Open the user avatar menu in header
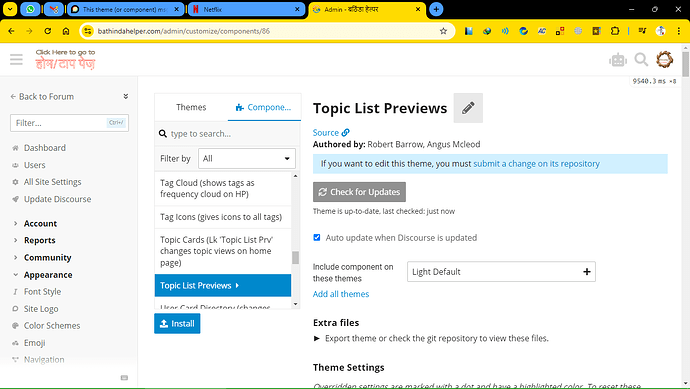Image resolution: width=690 pixels, height=389 pixels. click(664, 59)
